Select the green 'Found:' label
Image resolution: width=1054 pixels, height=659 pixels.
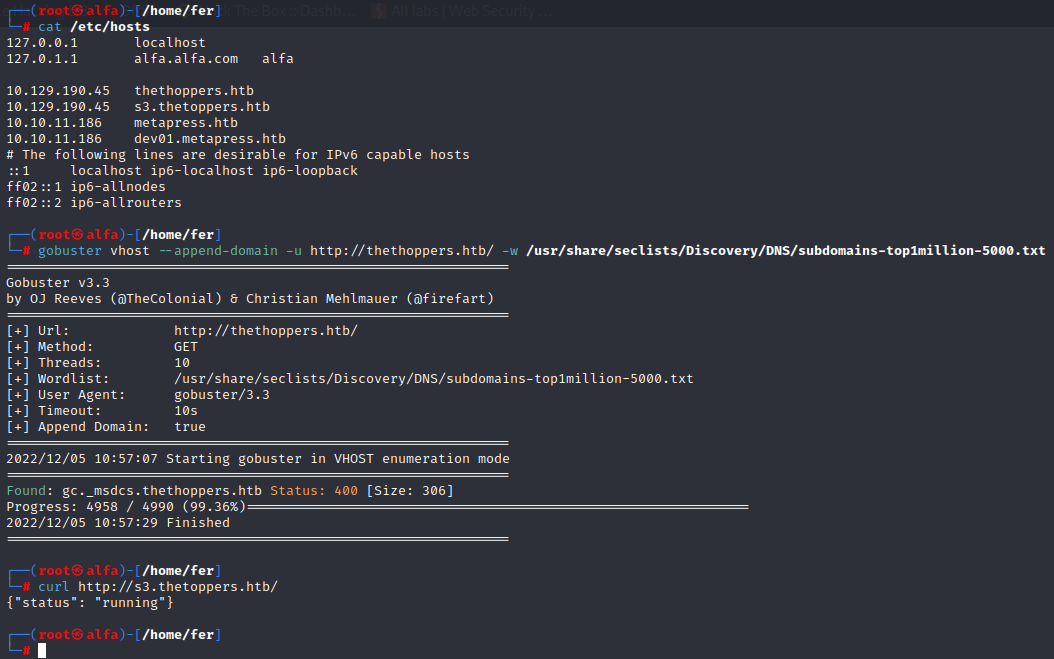[x=30, y=491]
